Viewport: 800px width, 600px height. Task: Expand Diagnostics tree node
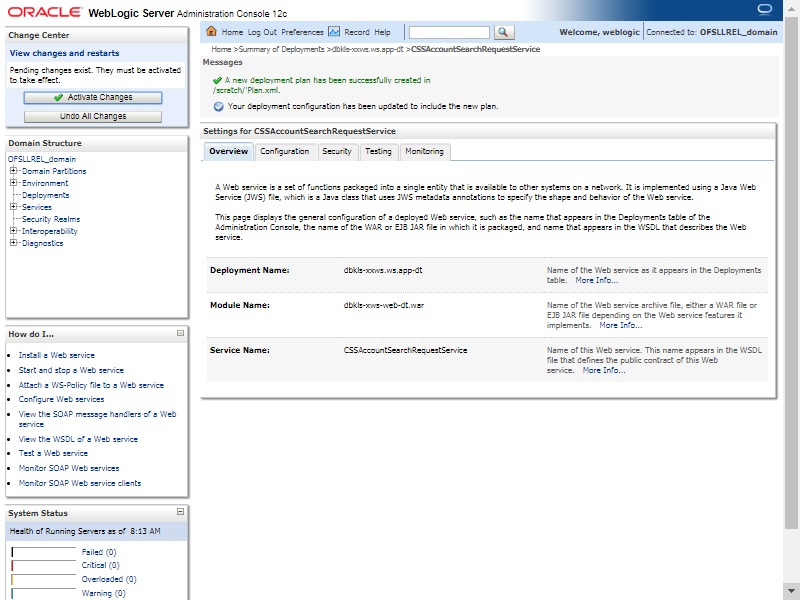[13, 243]
